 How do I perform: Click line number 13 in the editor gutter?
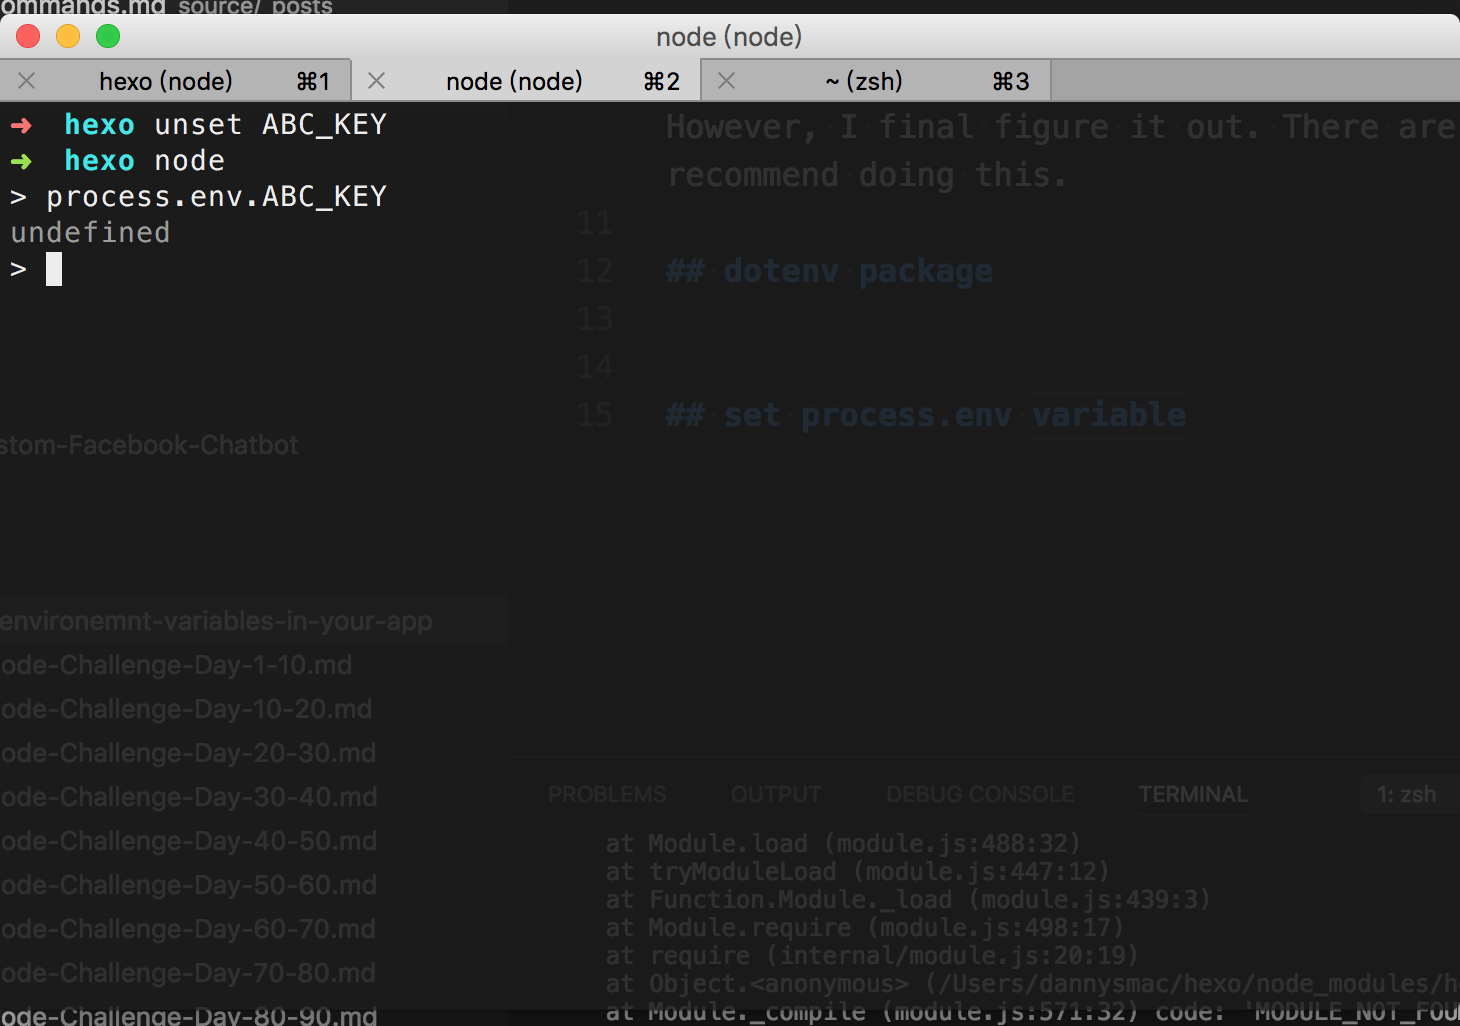[595, 319]
